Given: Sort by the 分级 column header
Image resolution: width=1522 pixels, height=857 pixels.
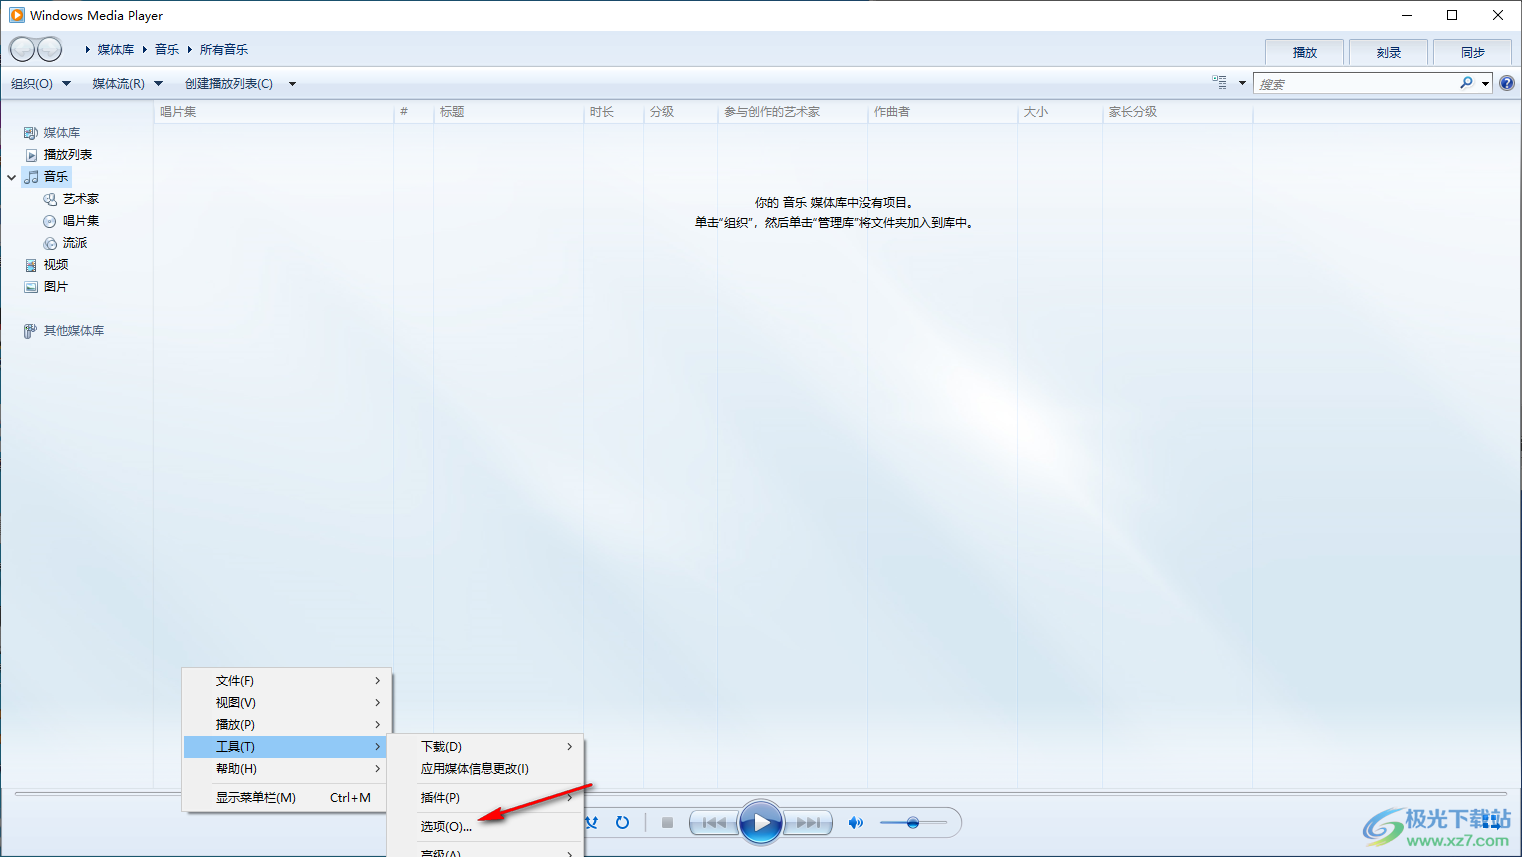Looking at the screenshot, I should pyautogui.click(x=681, y=112).
